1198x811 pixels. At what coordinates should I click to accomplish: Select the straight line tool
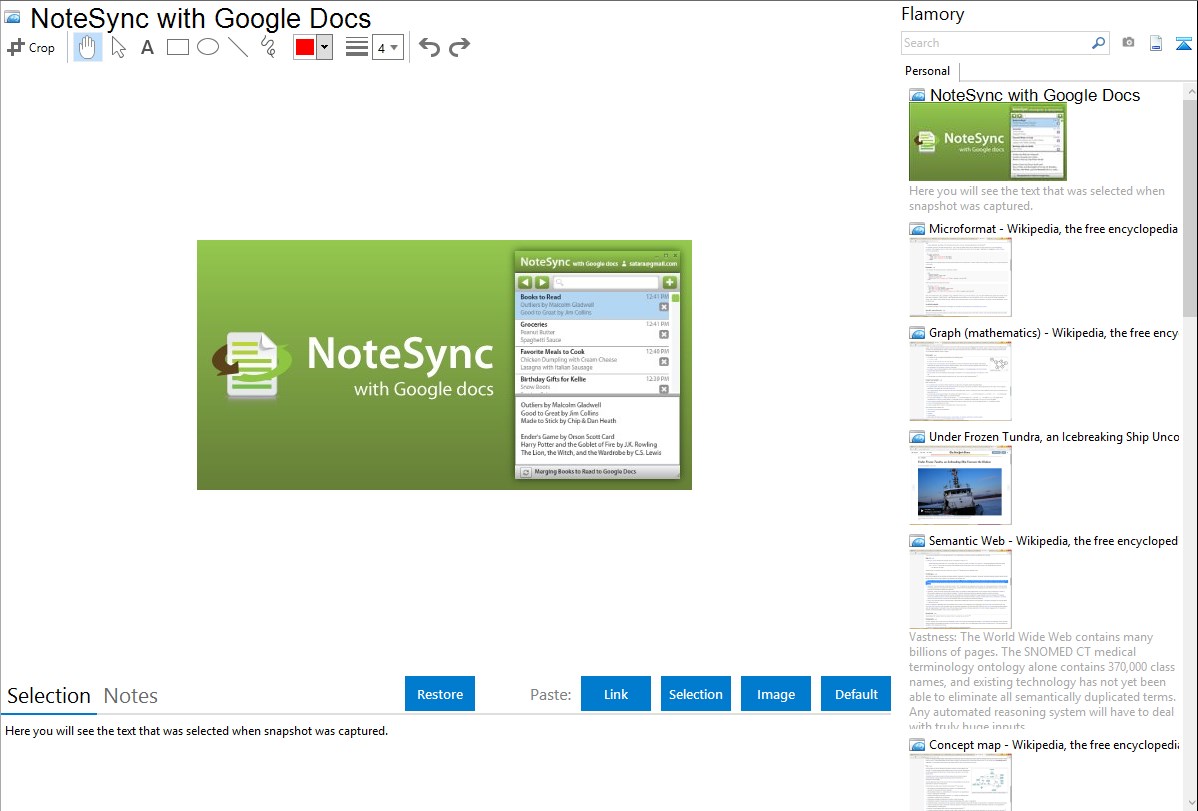point(238,47)
